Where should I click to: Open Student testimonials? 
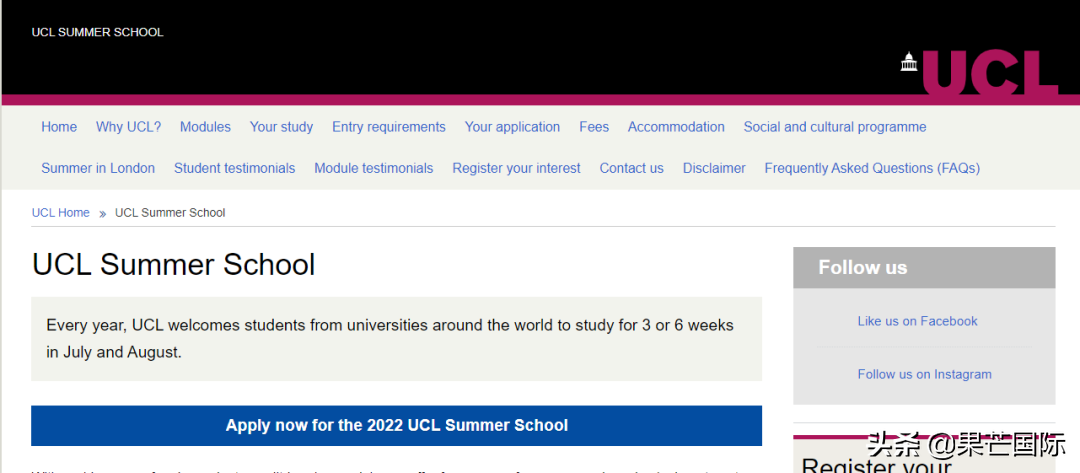tap(234, 168)
